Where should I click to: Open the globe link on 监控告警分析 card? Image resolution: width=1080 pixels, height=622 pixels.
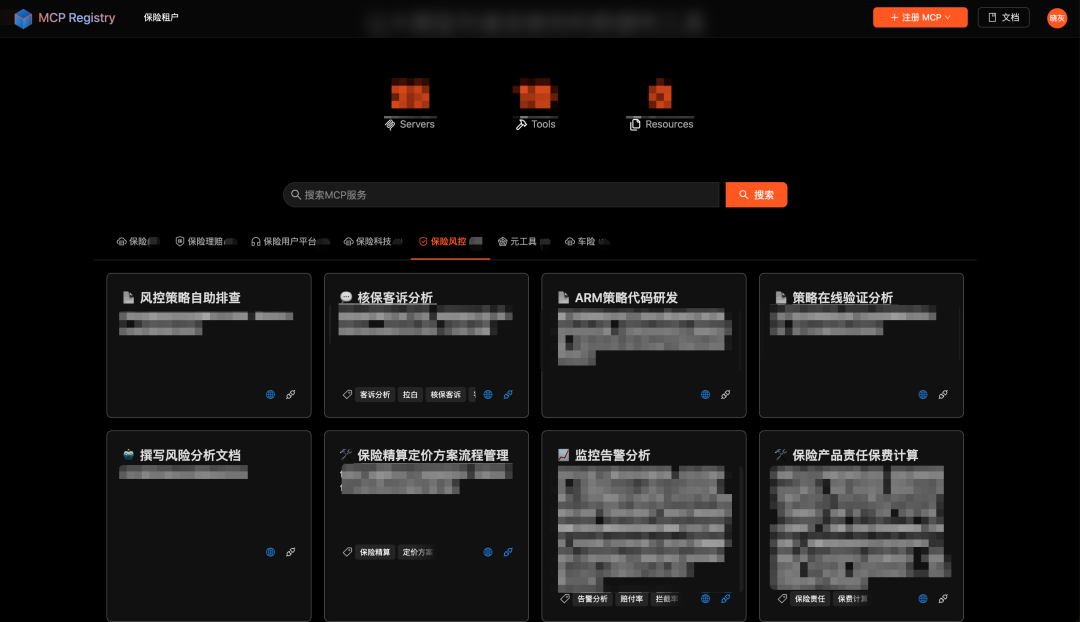[x=705, y=598]
